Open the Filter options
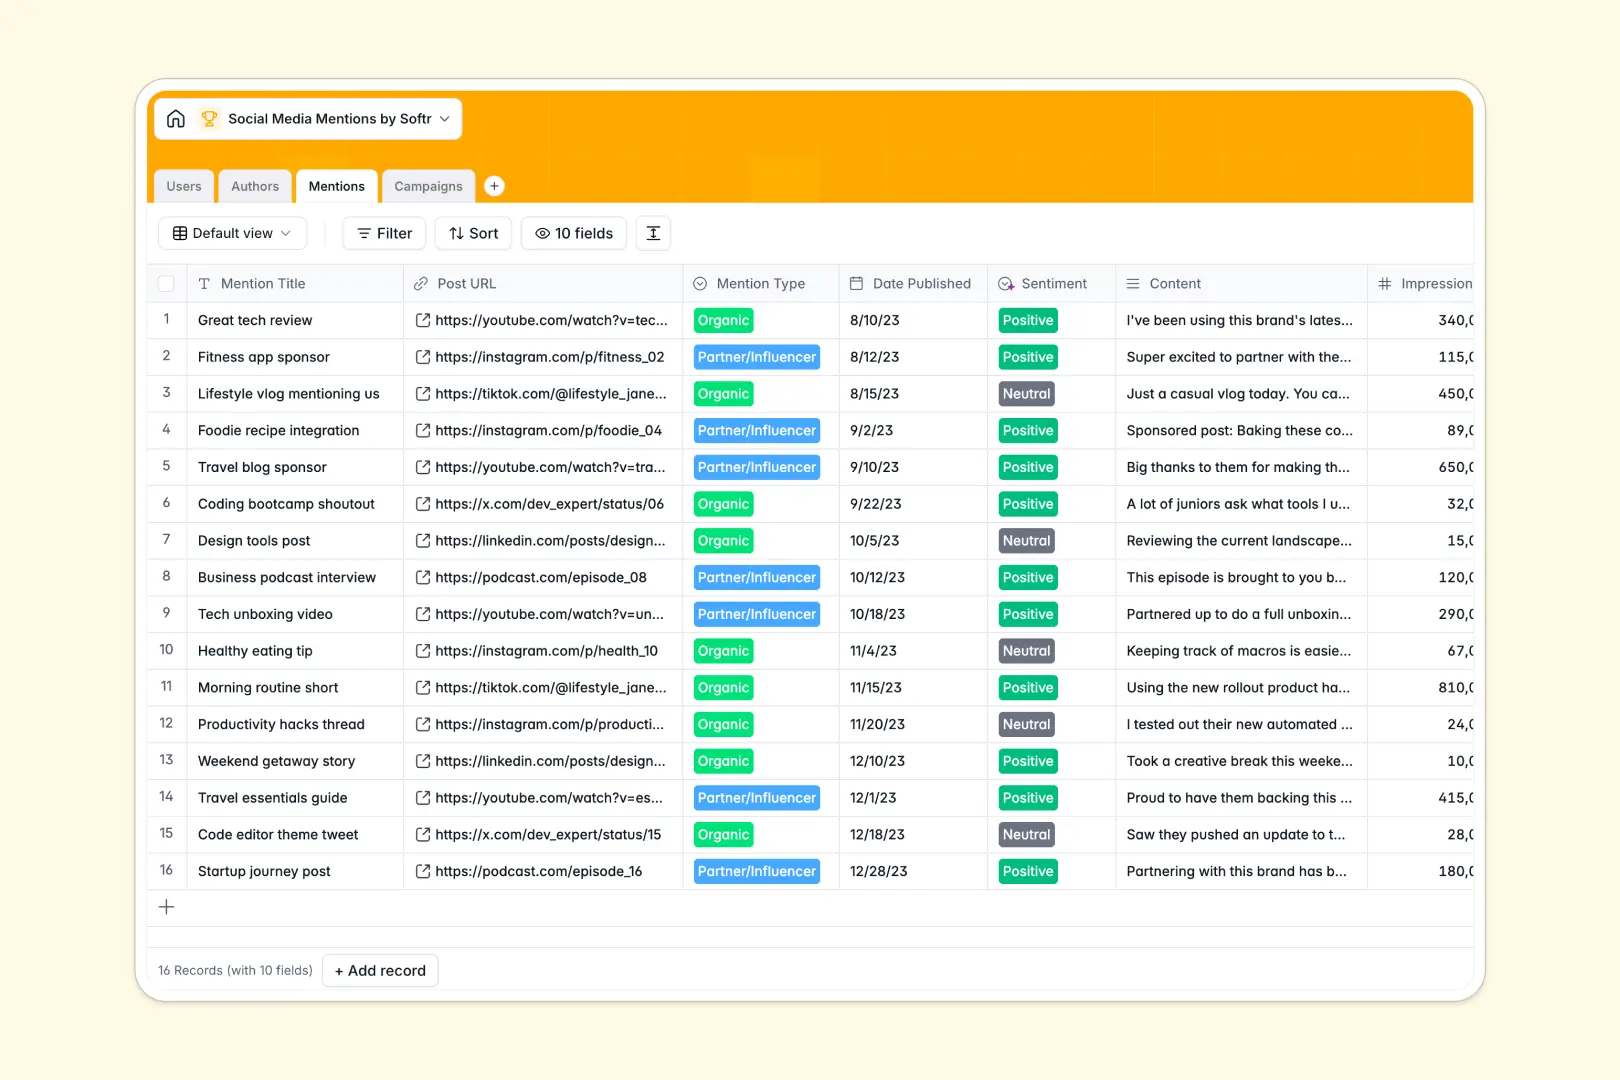1620x1080 pixels. click(383, 233)
